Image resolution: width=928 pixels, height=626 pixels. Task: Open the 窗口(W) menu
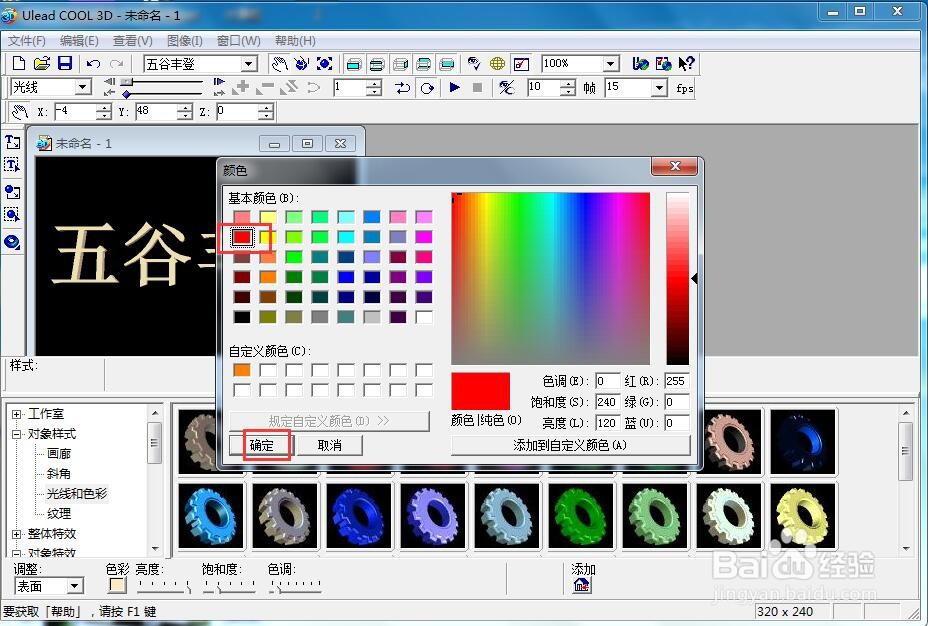239,40
